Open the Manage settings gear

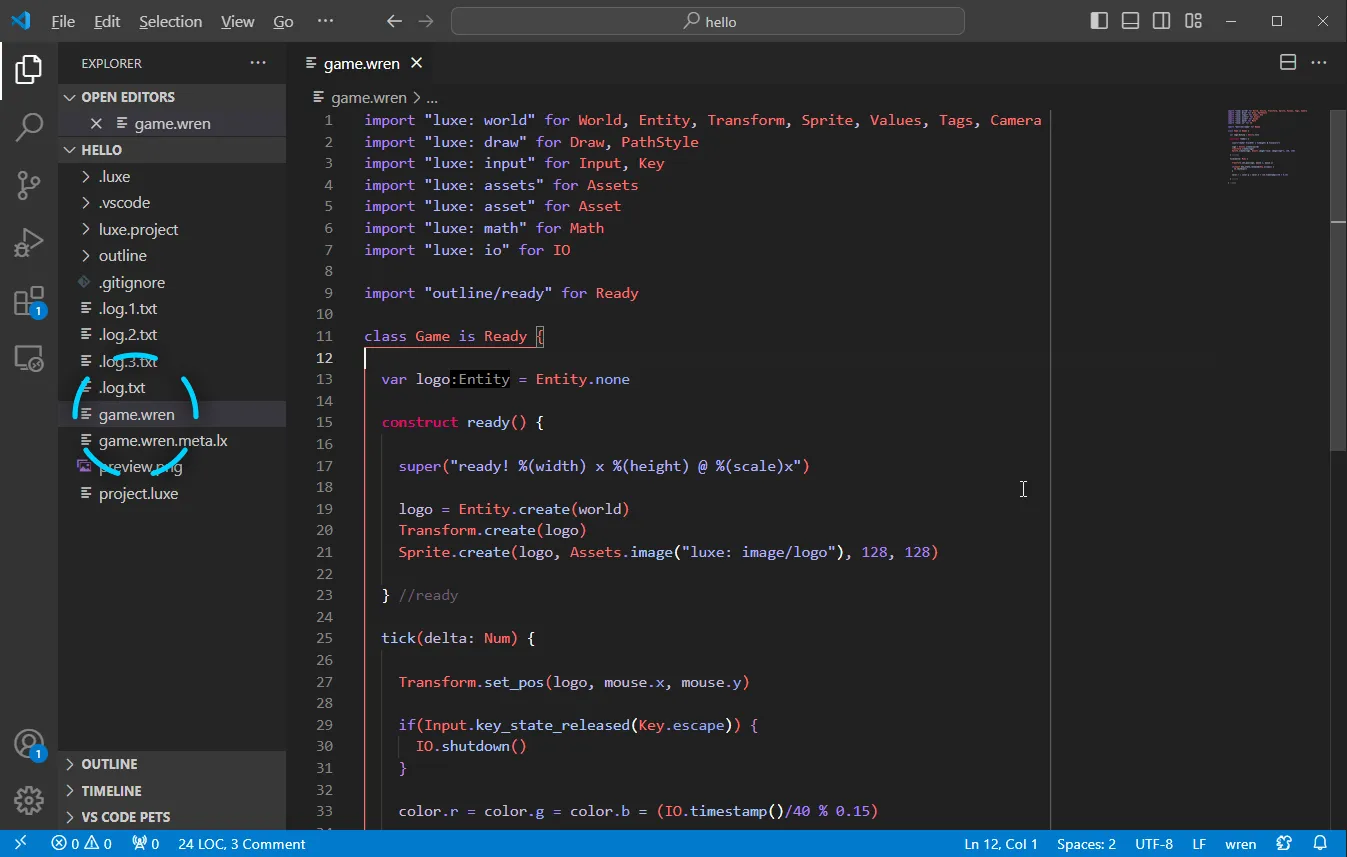click(x=29, y=800)
